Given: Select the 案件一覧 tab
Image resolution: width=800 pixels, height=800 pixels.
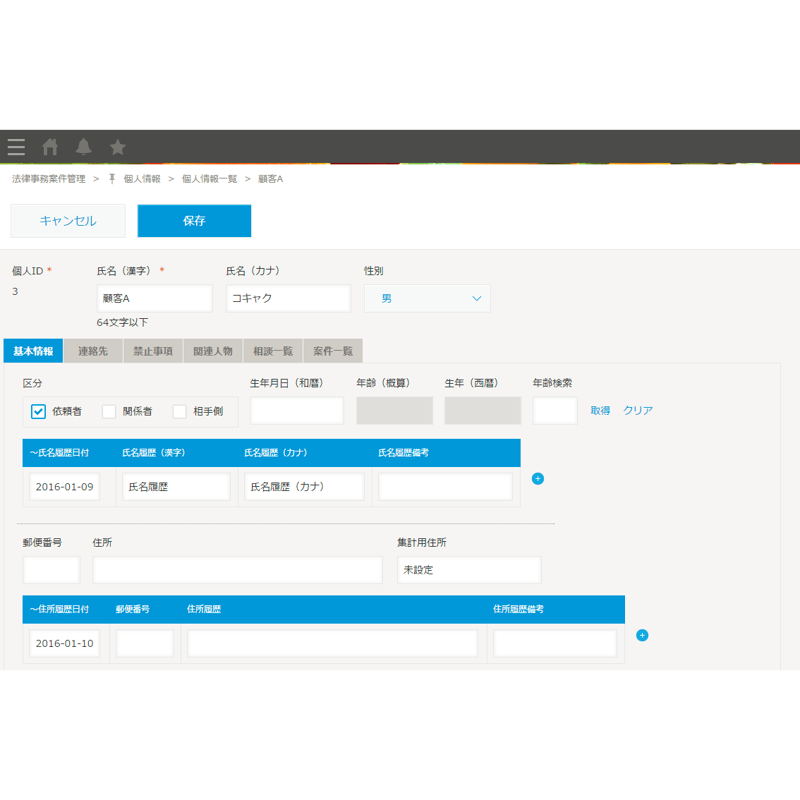Looking at the screenshot, I should point(333,351).
